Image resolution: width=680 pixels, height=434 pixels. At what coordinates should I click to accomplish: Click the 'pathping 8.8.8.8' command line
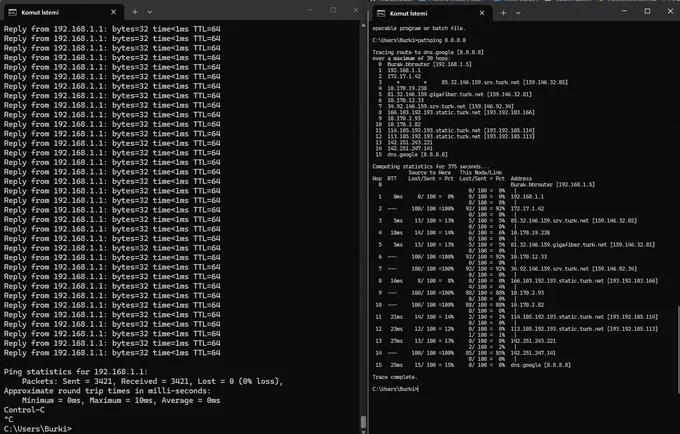point(419,40)
